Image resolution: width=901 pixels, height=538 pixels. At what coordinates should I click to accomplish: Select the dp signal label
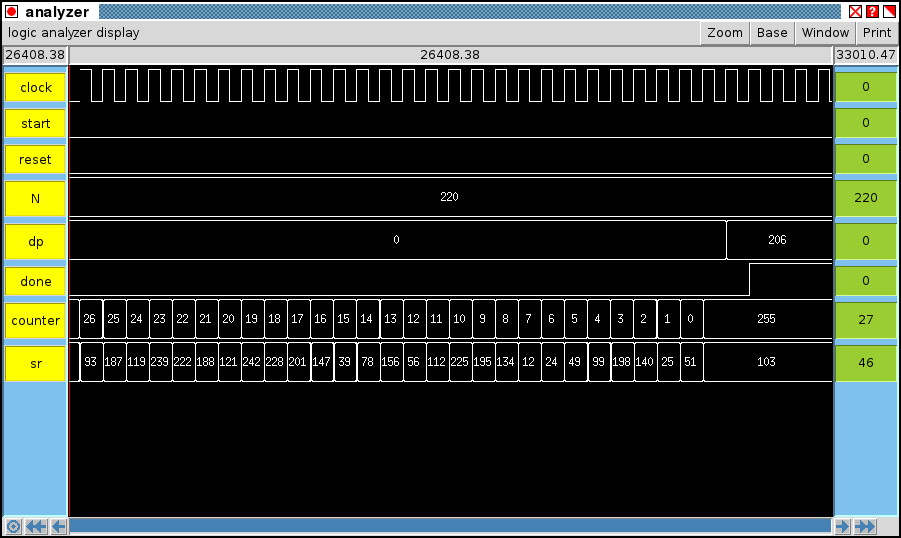pyautogui.click(x=36, y=242)
